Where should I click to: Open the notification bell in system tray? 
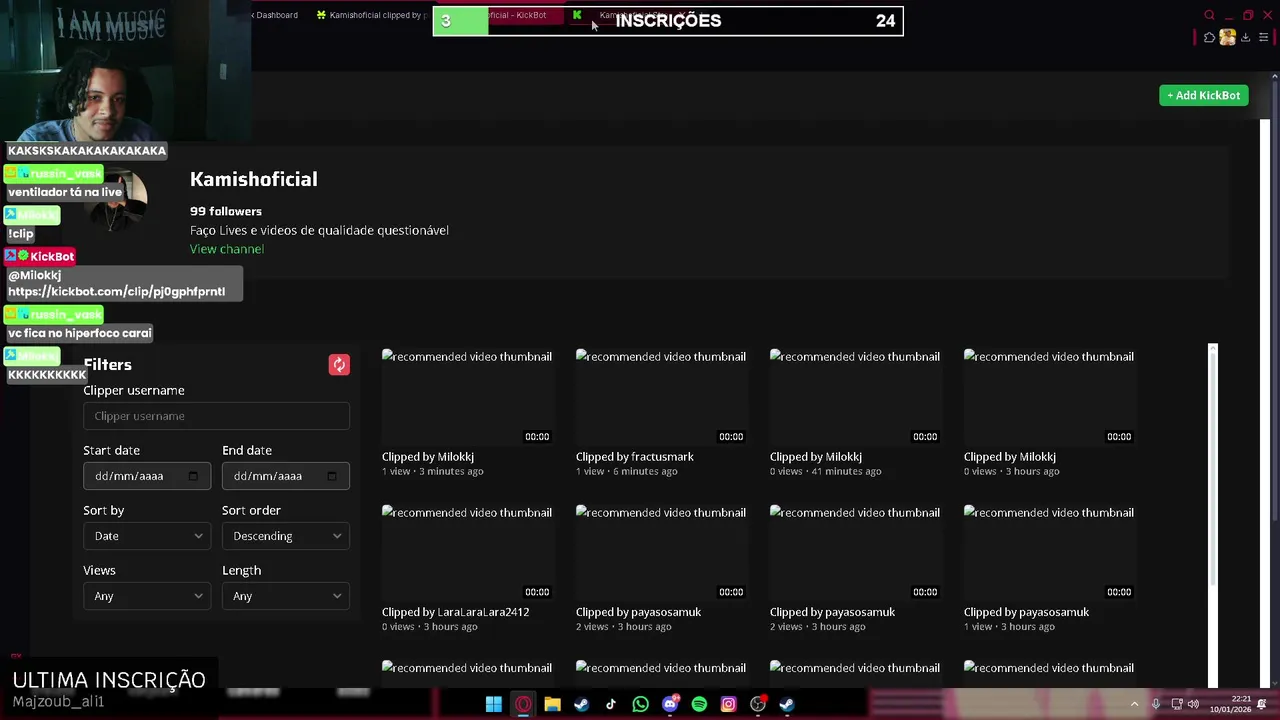tap(1262, 704)
